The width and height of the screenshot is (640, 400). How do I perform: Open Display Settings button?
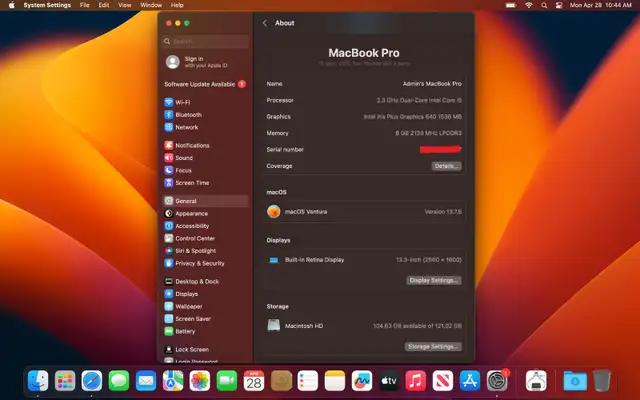tap(434, 280)
